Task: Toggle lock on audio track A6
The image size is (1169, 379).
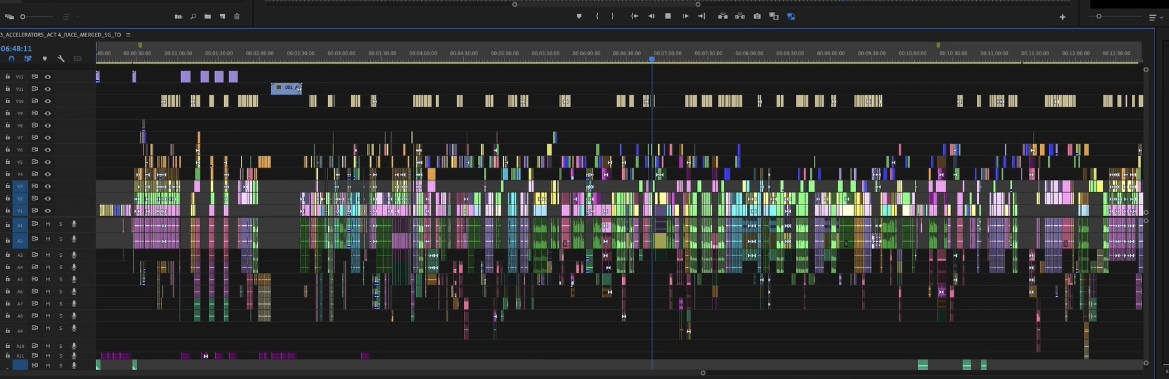Action: 7,292
